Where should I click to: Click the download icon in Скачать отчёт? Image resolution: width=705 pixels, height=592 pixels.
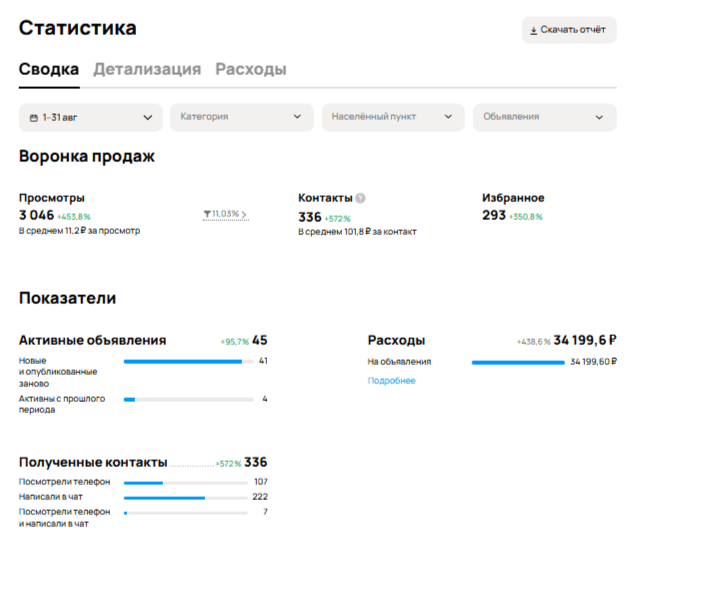click(x=534, y=31)
